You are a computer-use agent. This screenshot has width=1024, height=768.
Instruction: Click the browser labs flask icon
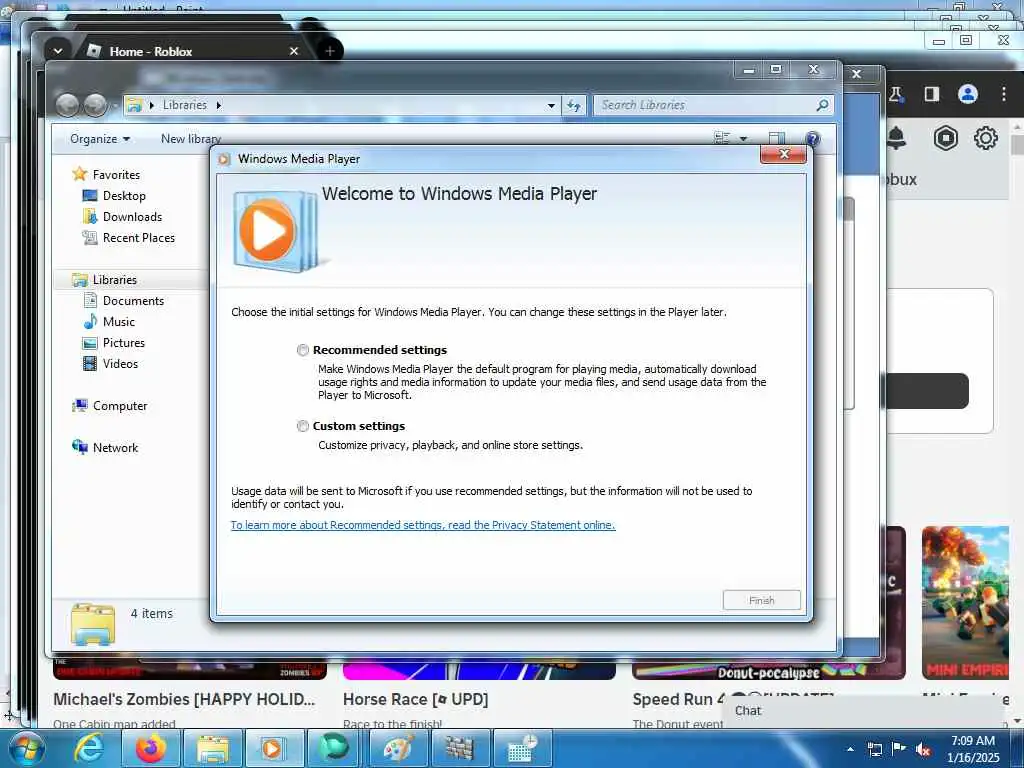coord(895,95)
